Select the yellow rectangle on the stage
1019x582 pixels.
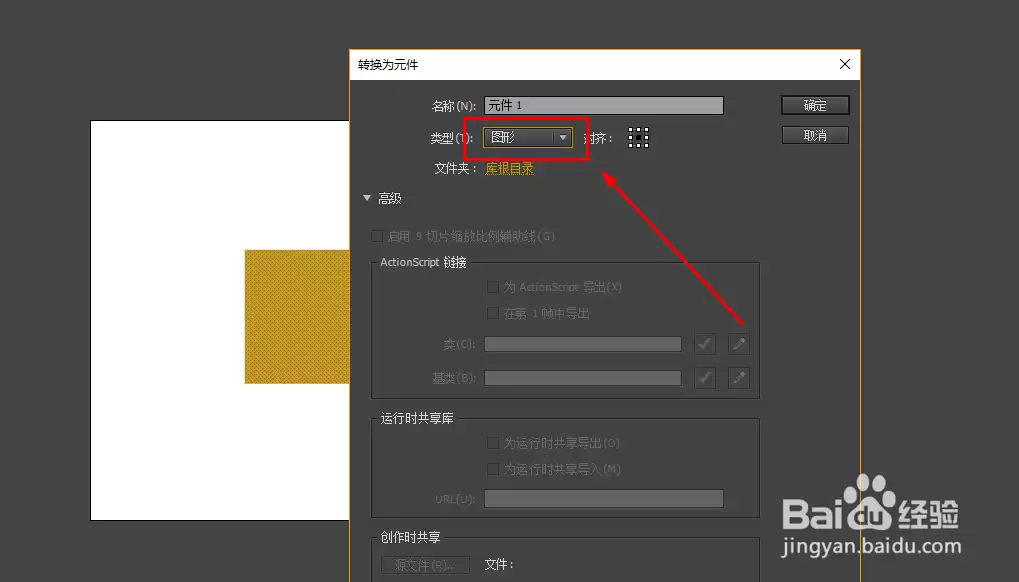click(297, 316)
